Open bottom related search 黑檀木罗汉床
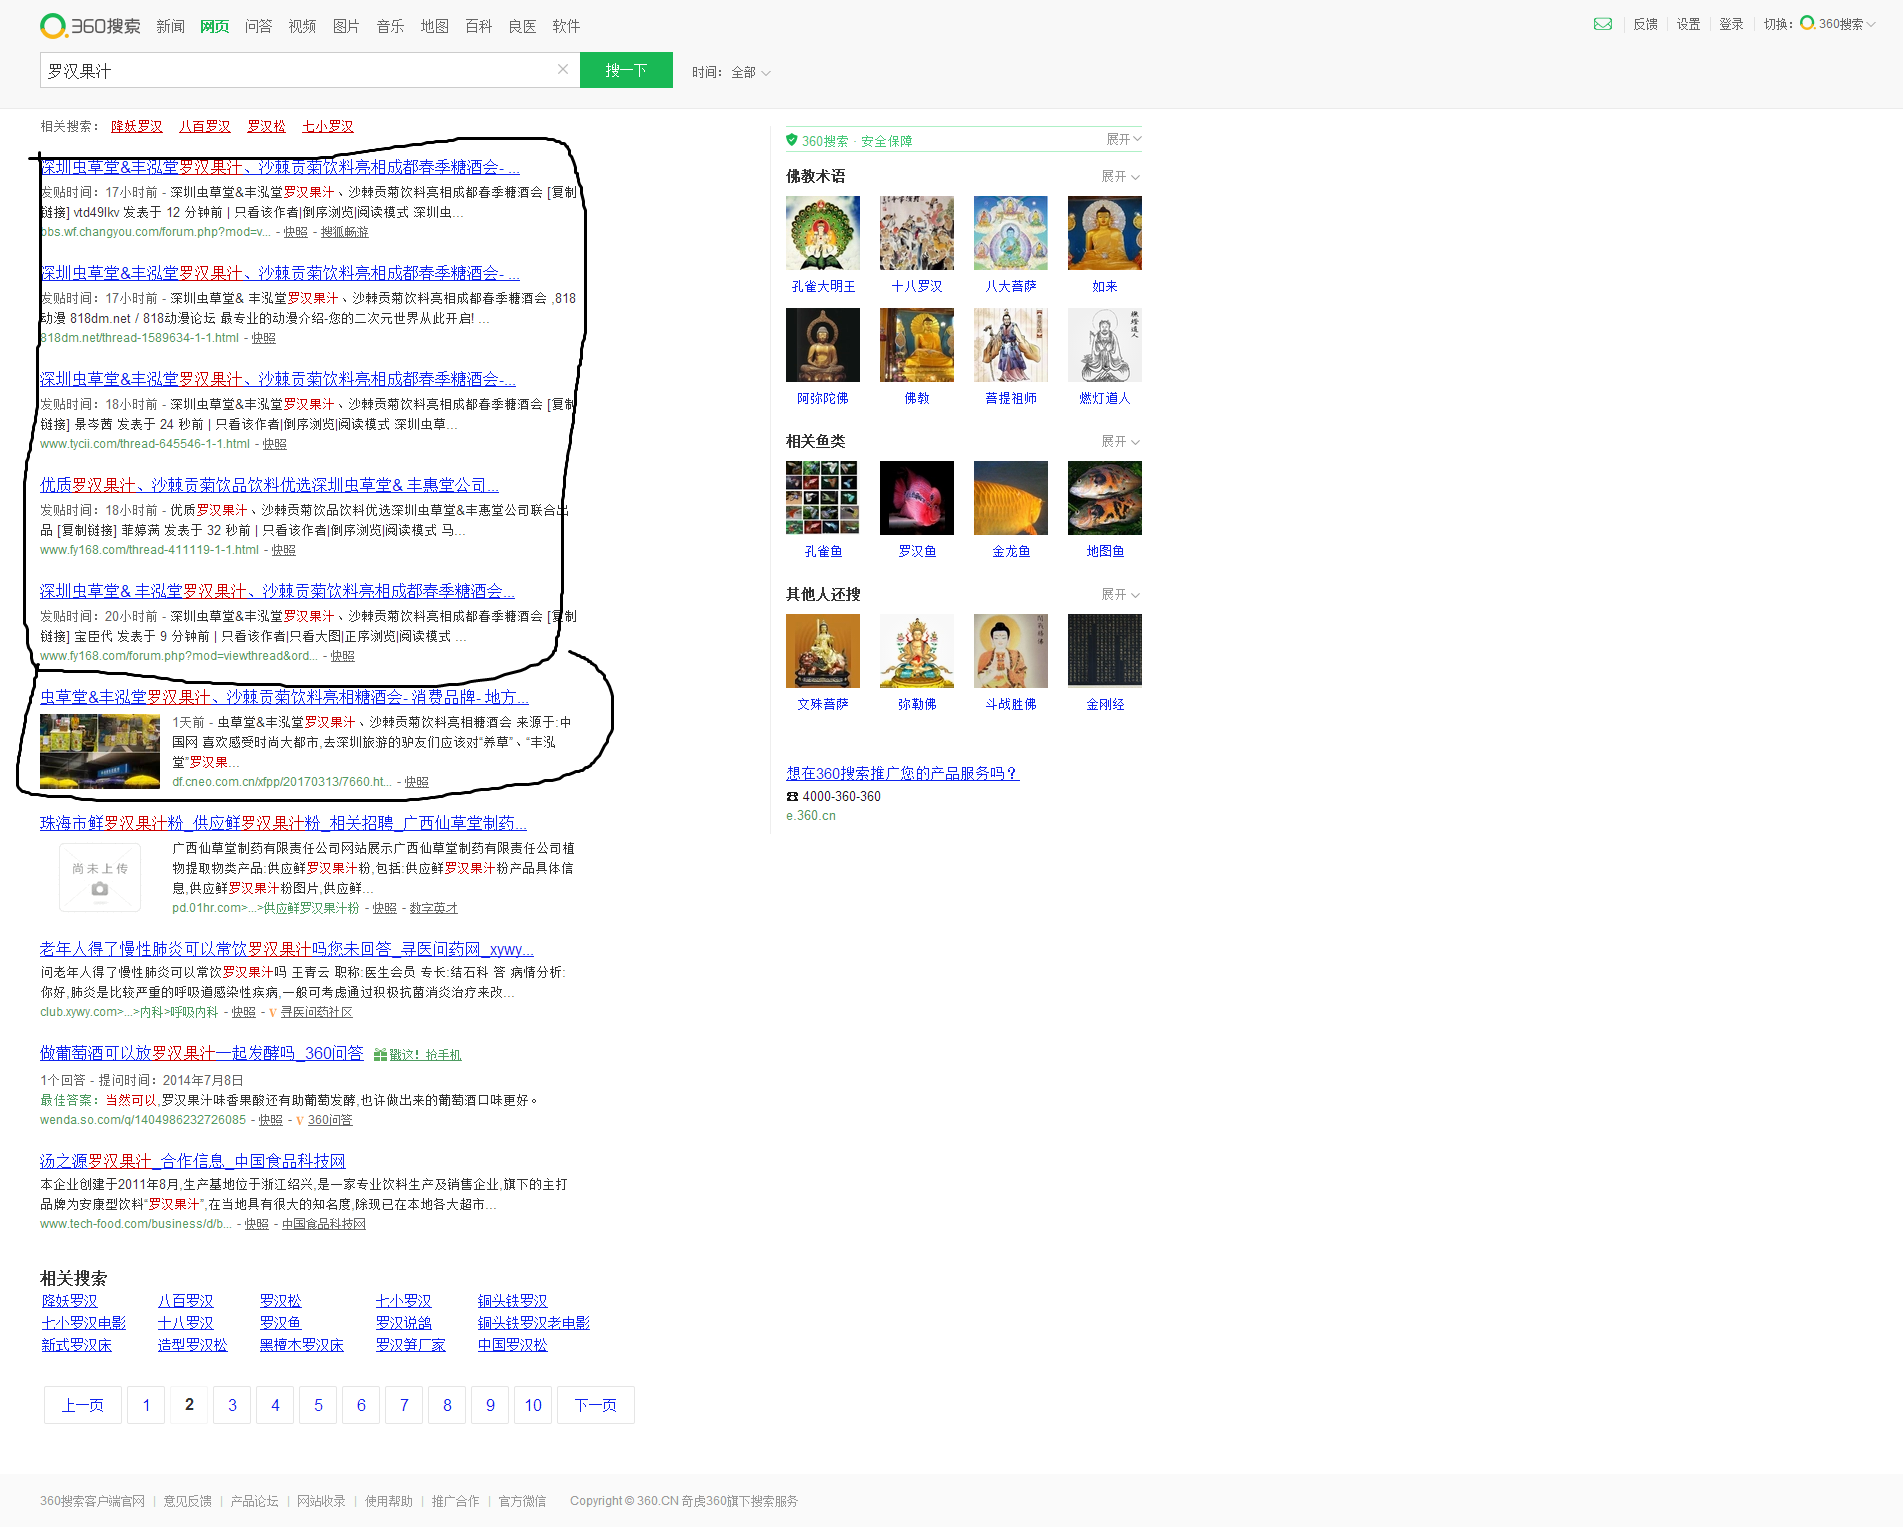This screenshot has width=1903, height=1527. pos(301,1345)
